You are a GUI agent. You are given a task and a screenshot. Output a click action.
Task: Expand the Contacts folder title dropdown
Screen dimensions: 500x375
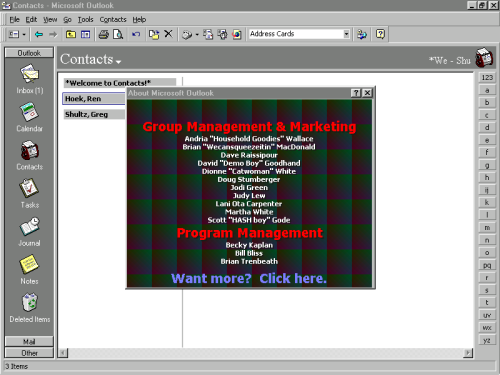coord(118,62)
